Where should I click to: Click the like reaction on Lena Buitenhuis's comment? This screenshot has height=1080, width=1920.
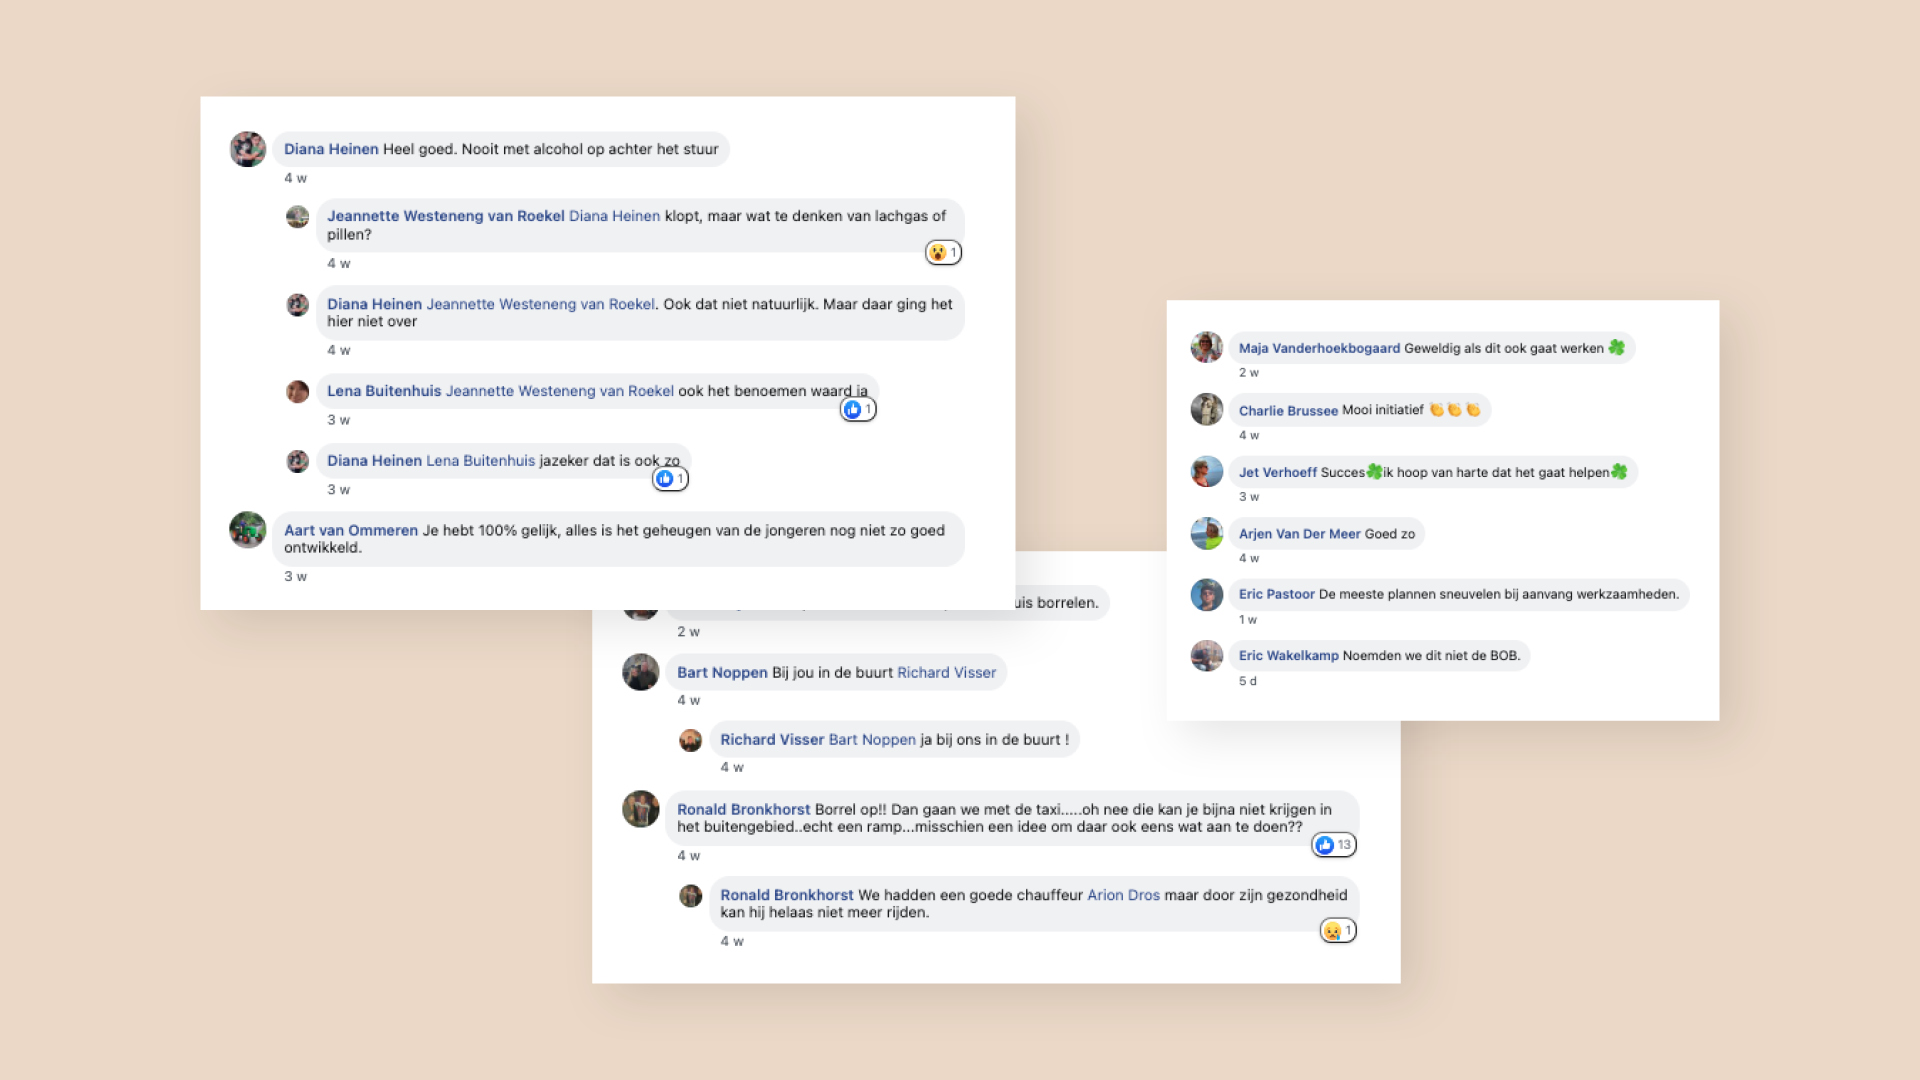pyautogui.click(x=858, y=409)
